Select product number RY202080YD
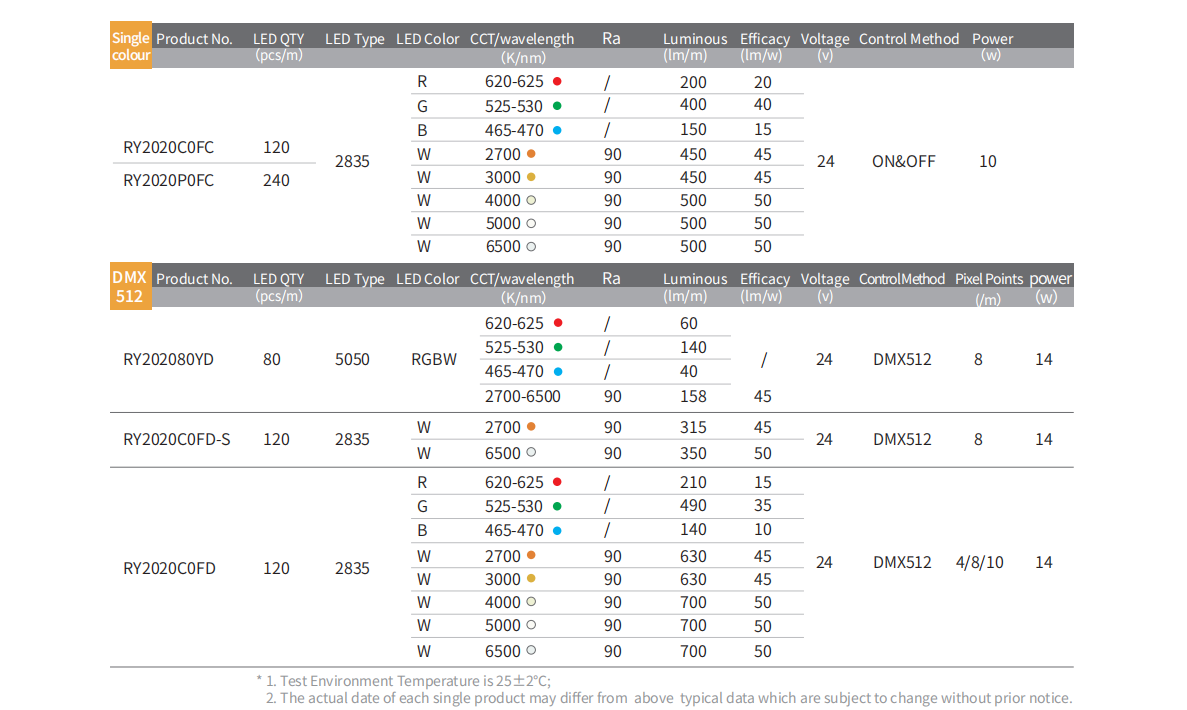The image size is (1187, 710). tap(168, 359)
